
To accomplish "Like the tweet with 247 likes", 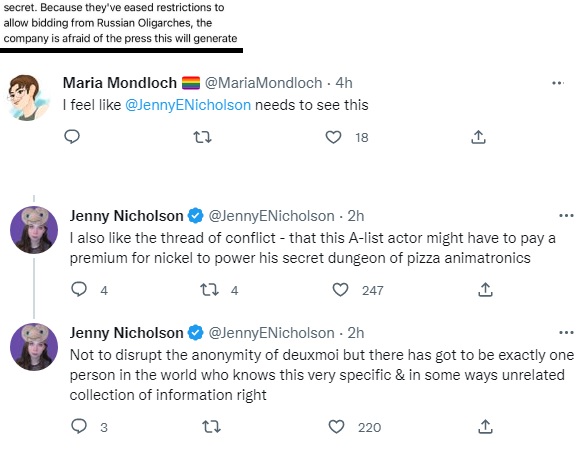I will [340, 290].
